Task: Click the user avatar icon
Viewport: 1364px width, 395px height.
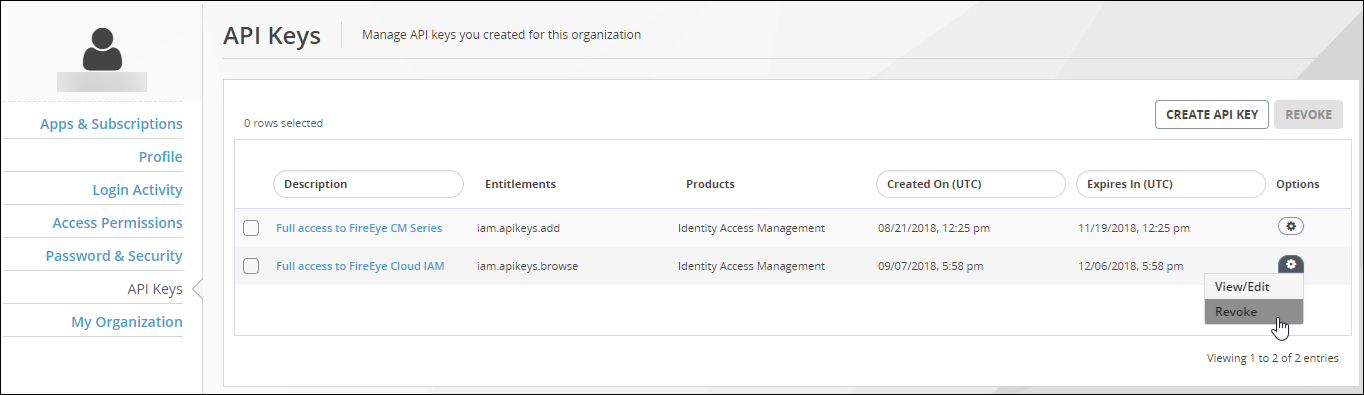Action: pyautogui.click(x=102, y=49)
